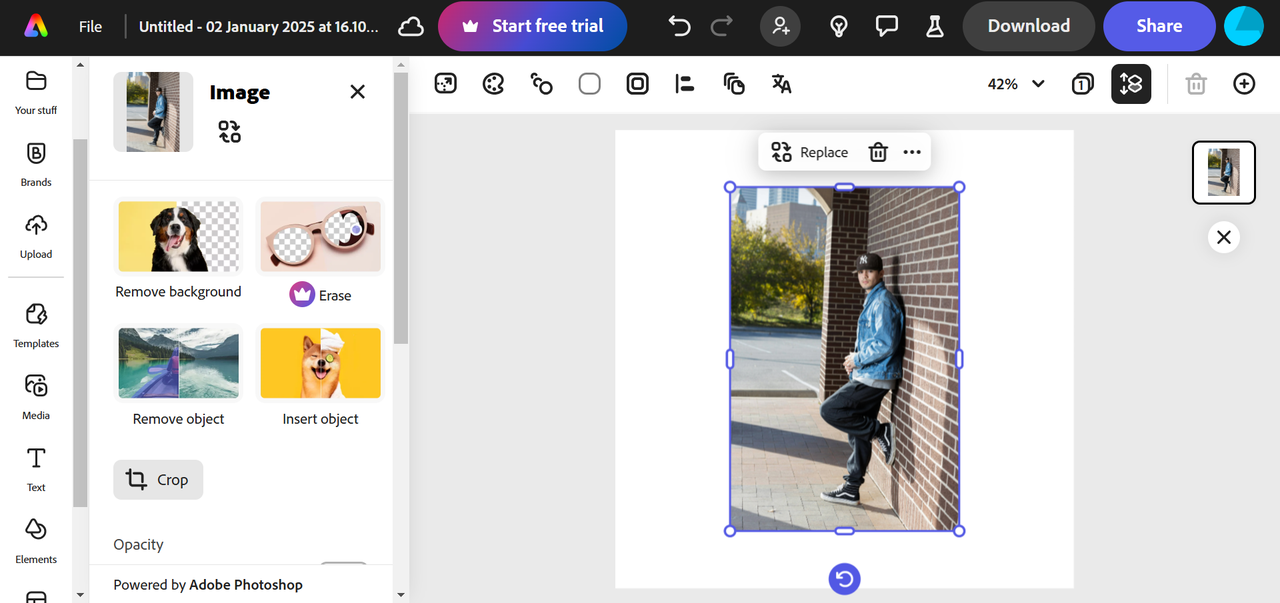The width and height of the screenshot is (1280, 603).
Task: Start the free trial
Action: pyautogui.click(x=532, y=27)
